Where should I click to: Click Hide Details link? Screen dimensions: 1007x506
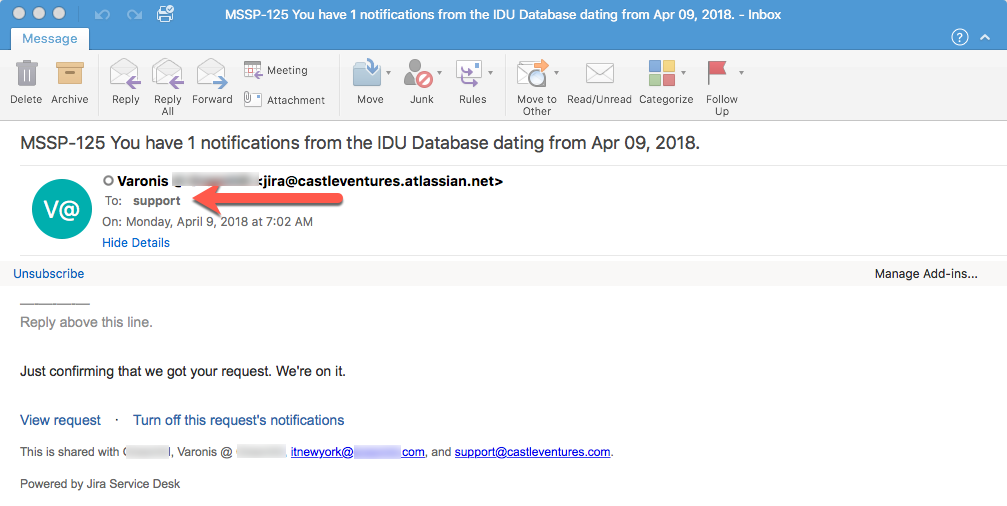click(x=136, y=243)
